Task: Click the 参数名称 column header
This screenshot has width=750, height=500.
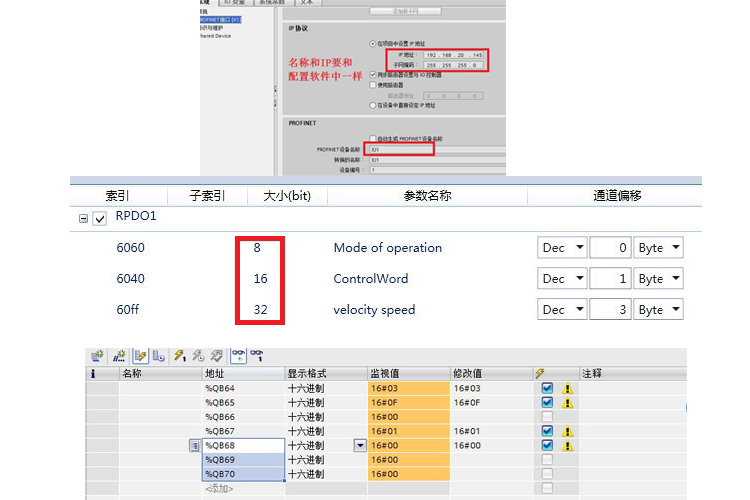Action: coord(427,196)
